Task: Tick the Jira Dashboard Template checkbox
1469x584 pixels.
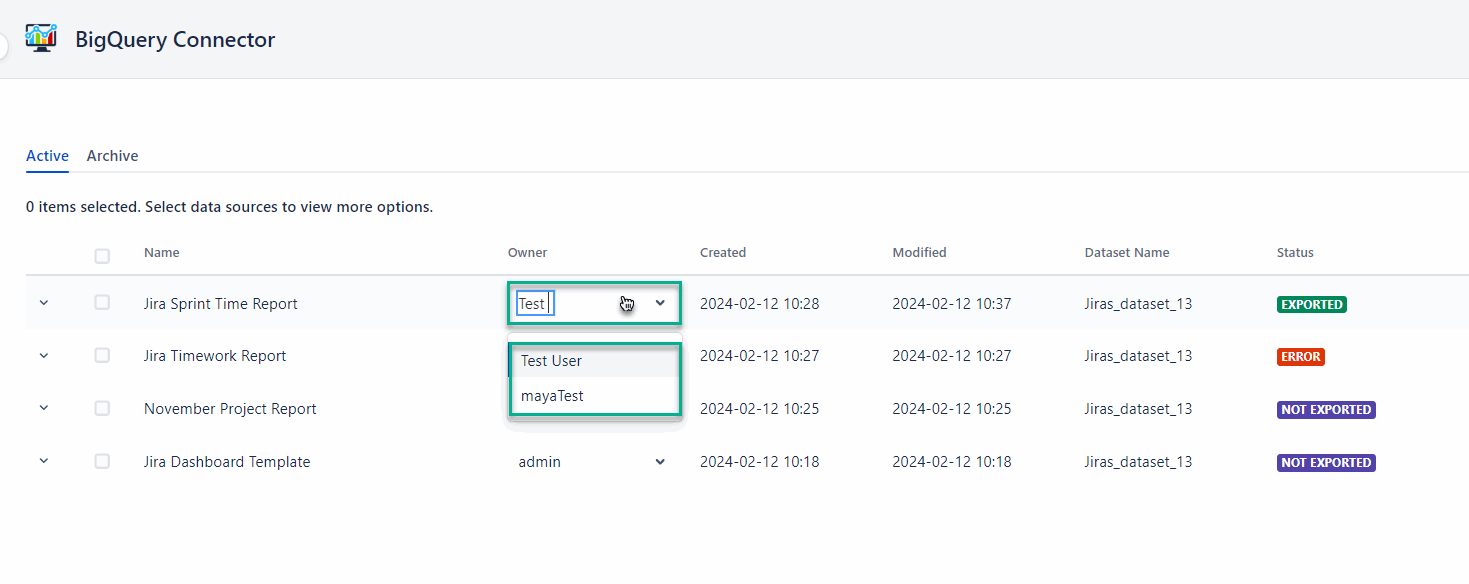Action: (x=102, y=461)
